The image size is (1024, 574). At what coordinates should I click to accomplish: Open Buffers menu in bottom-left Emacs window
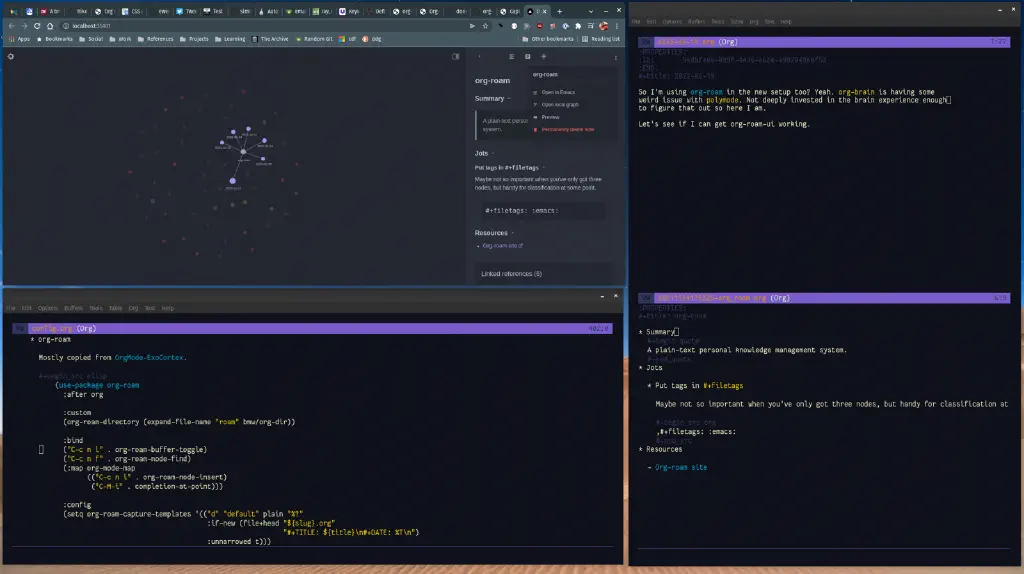coord(73,308)
